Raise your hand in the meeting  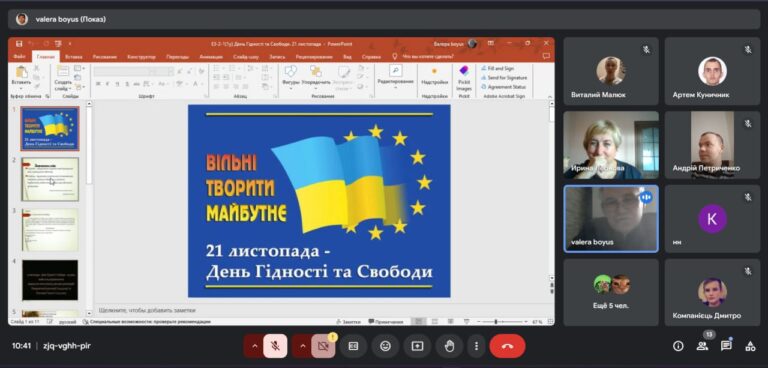coord(449,346)
